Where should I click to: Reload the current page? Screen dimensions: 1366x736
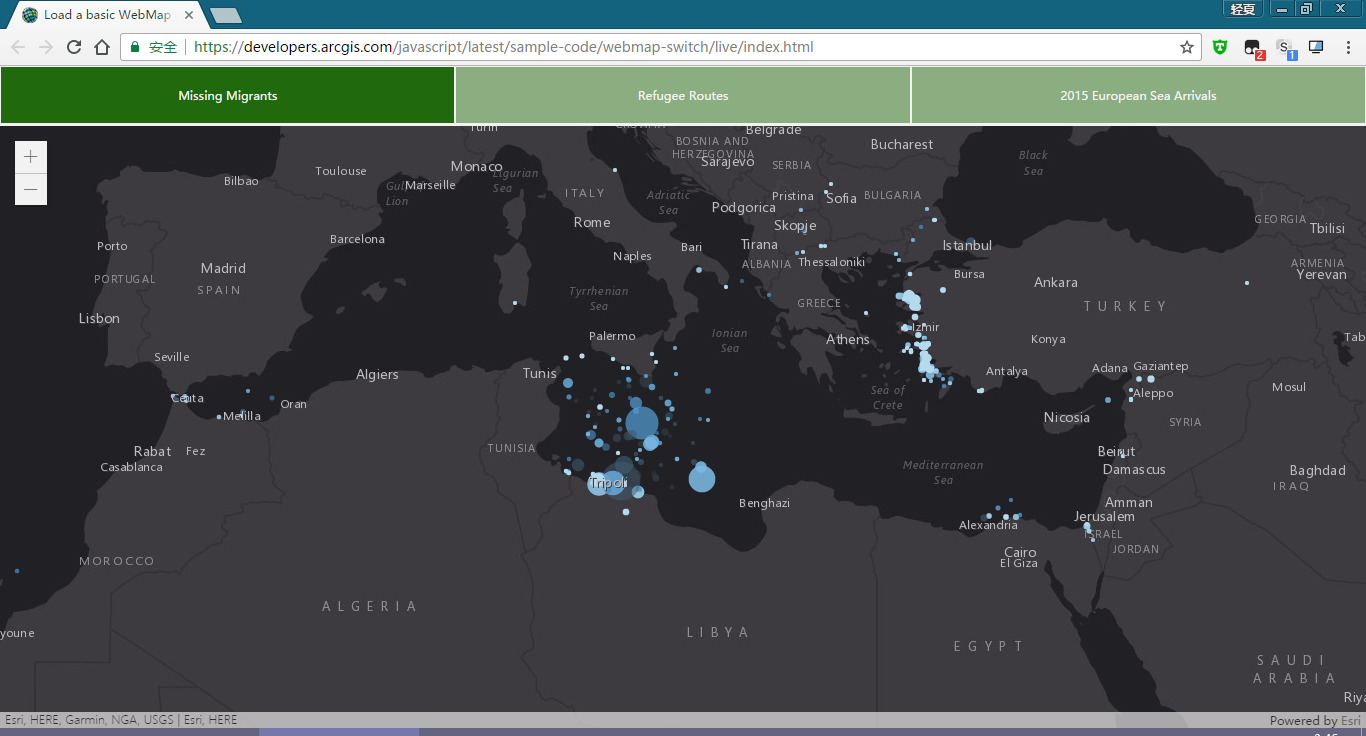(74, 47)
